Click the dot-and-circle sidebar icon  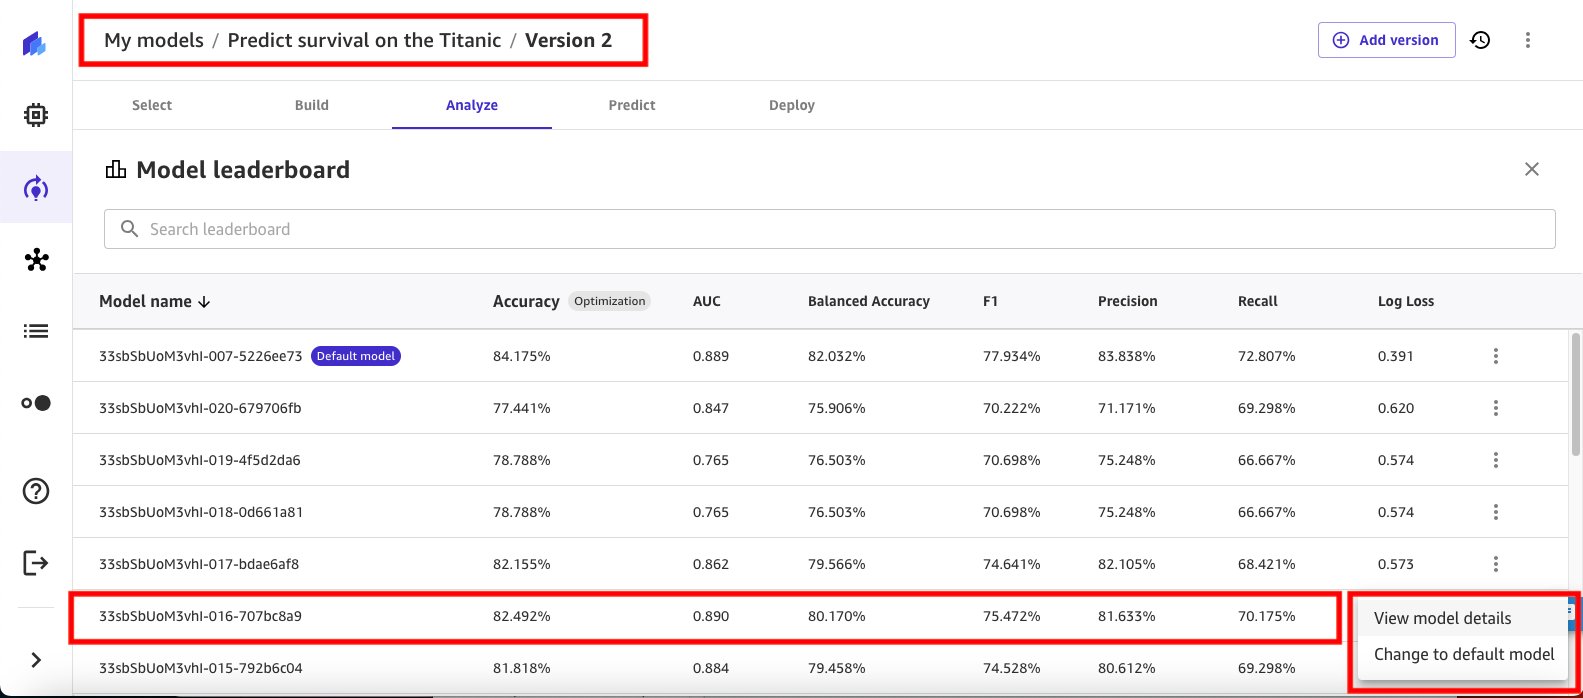36,403
